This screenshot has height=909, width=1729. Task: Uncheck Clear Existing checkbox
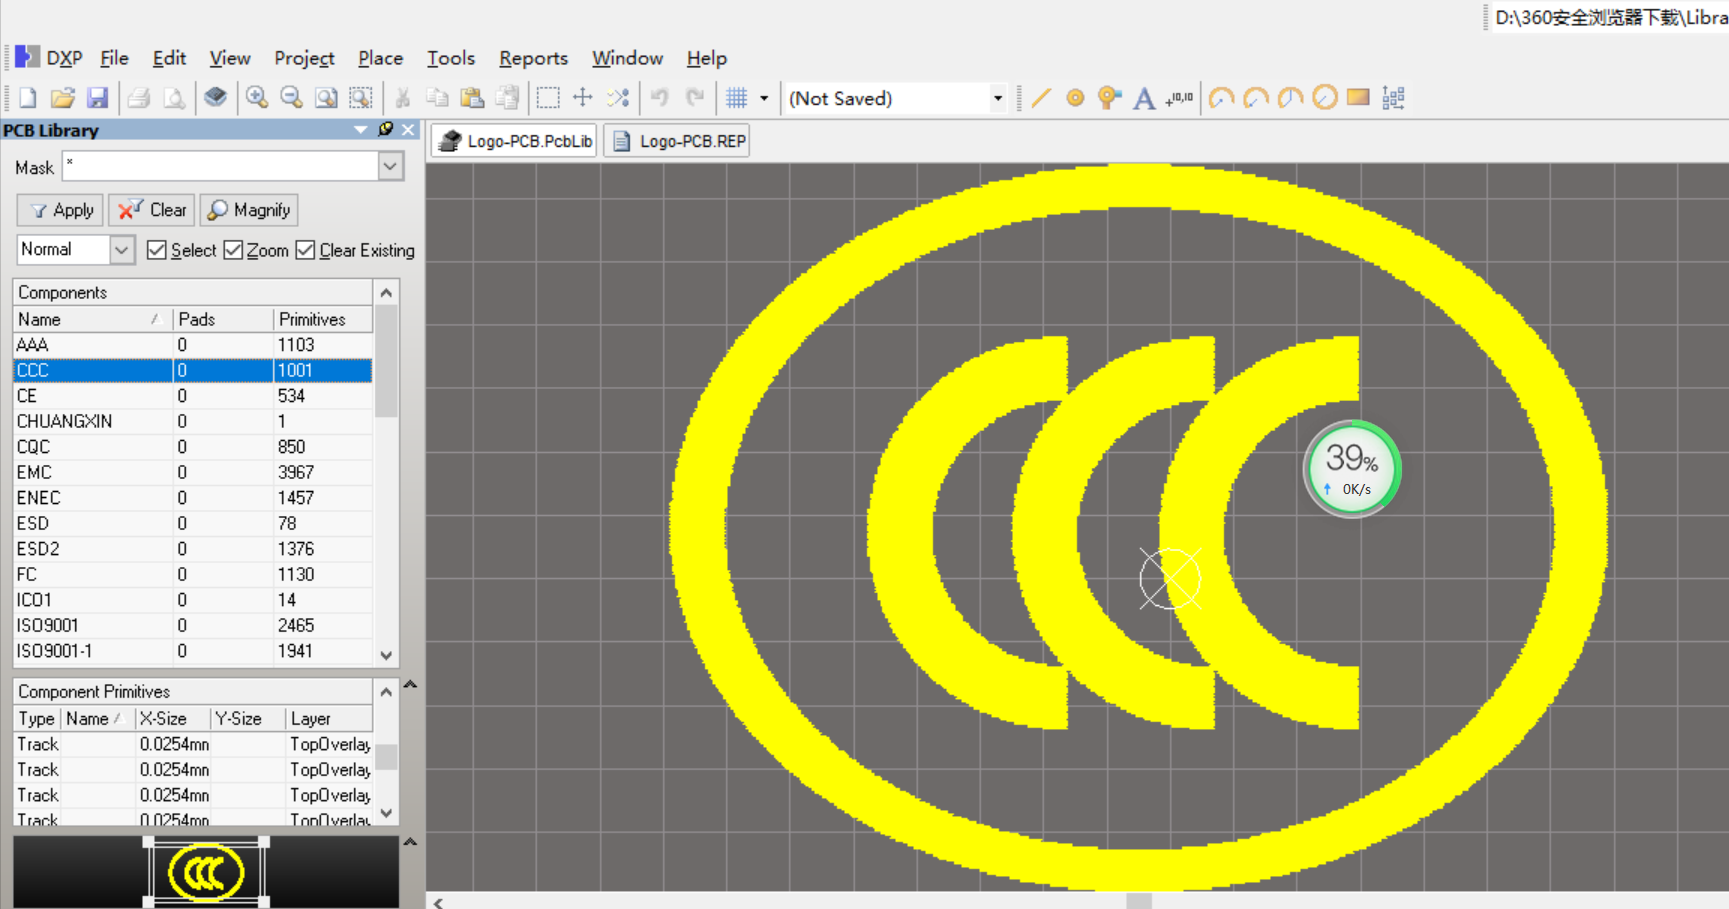click(306, 250)
